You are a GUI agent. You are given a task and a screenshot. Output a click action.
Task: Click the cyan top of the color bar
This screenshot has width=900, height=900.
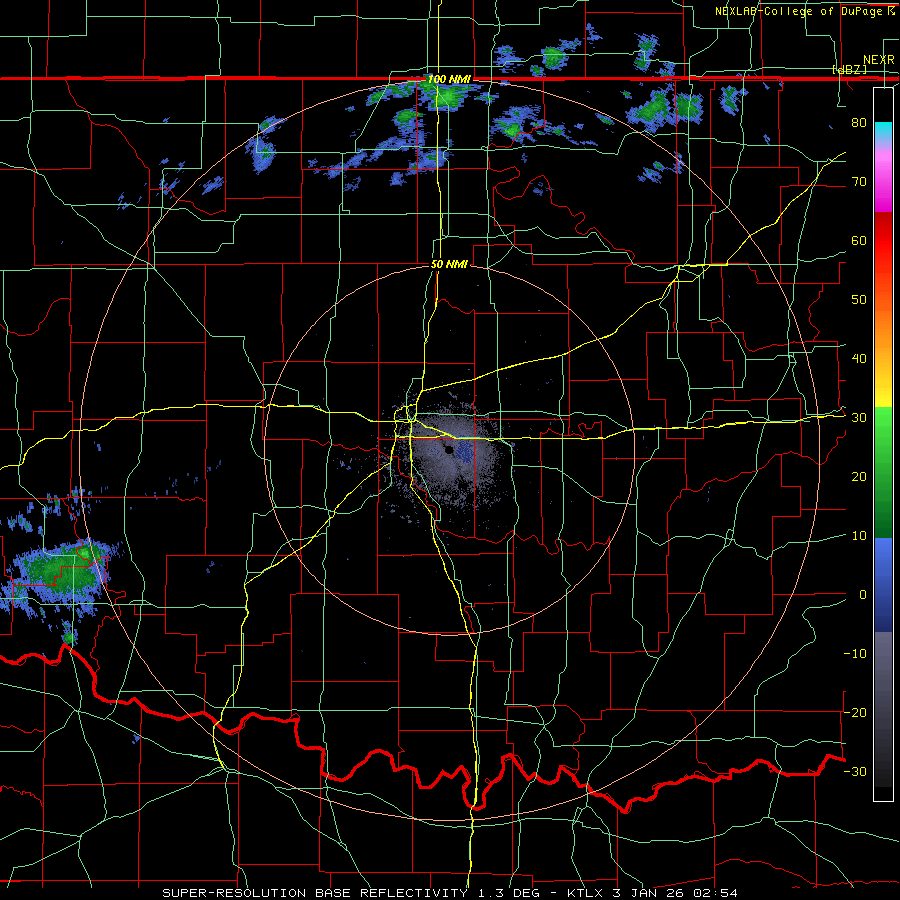(883, 133)
